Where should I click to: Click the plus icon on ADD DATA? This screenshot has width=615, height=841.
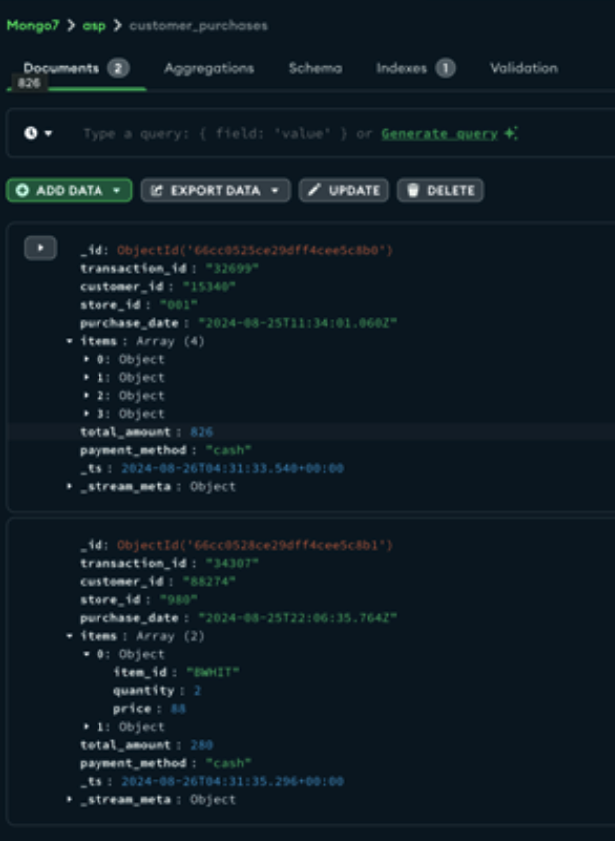pos(23,190)
